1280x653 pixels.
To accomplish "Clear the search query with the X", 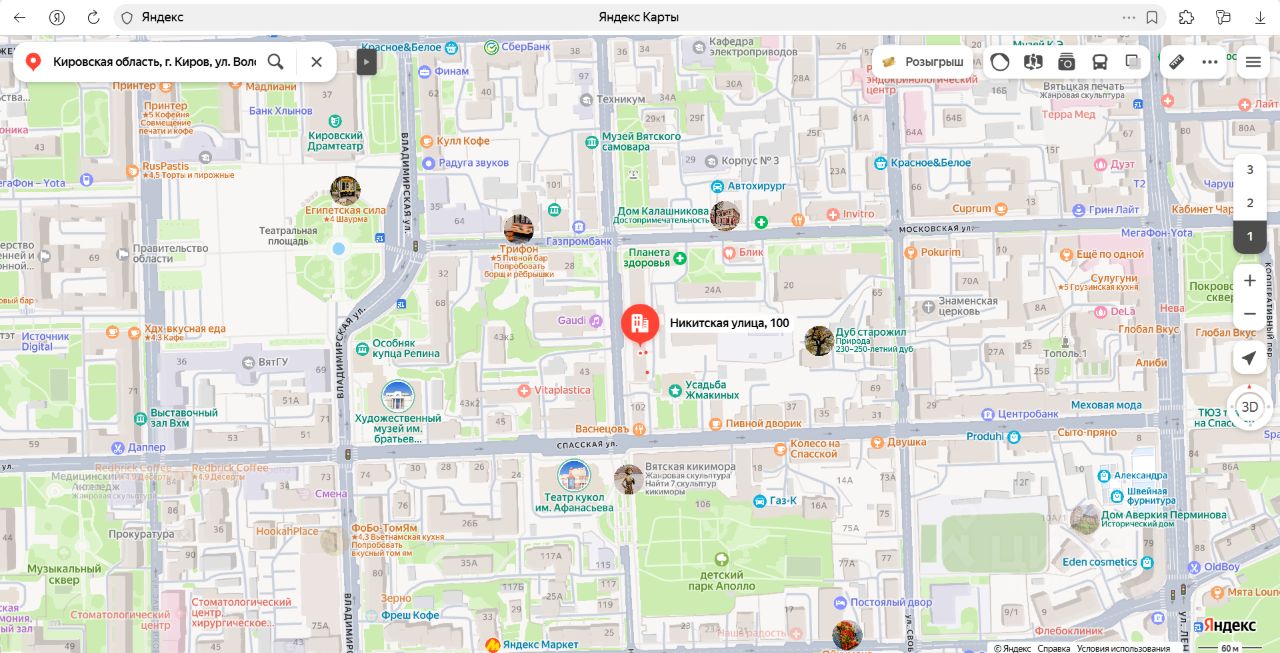I will pyautogui.click(x=316, y=62).
